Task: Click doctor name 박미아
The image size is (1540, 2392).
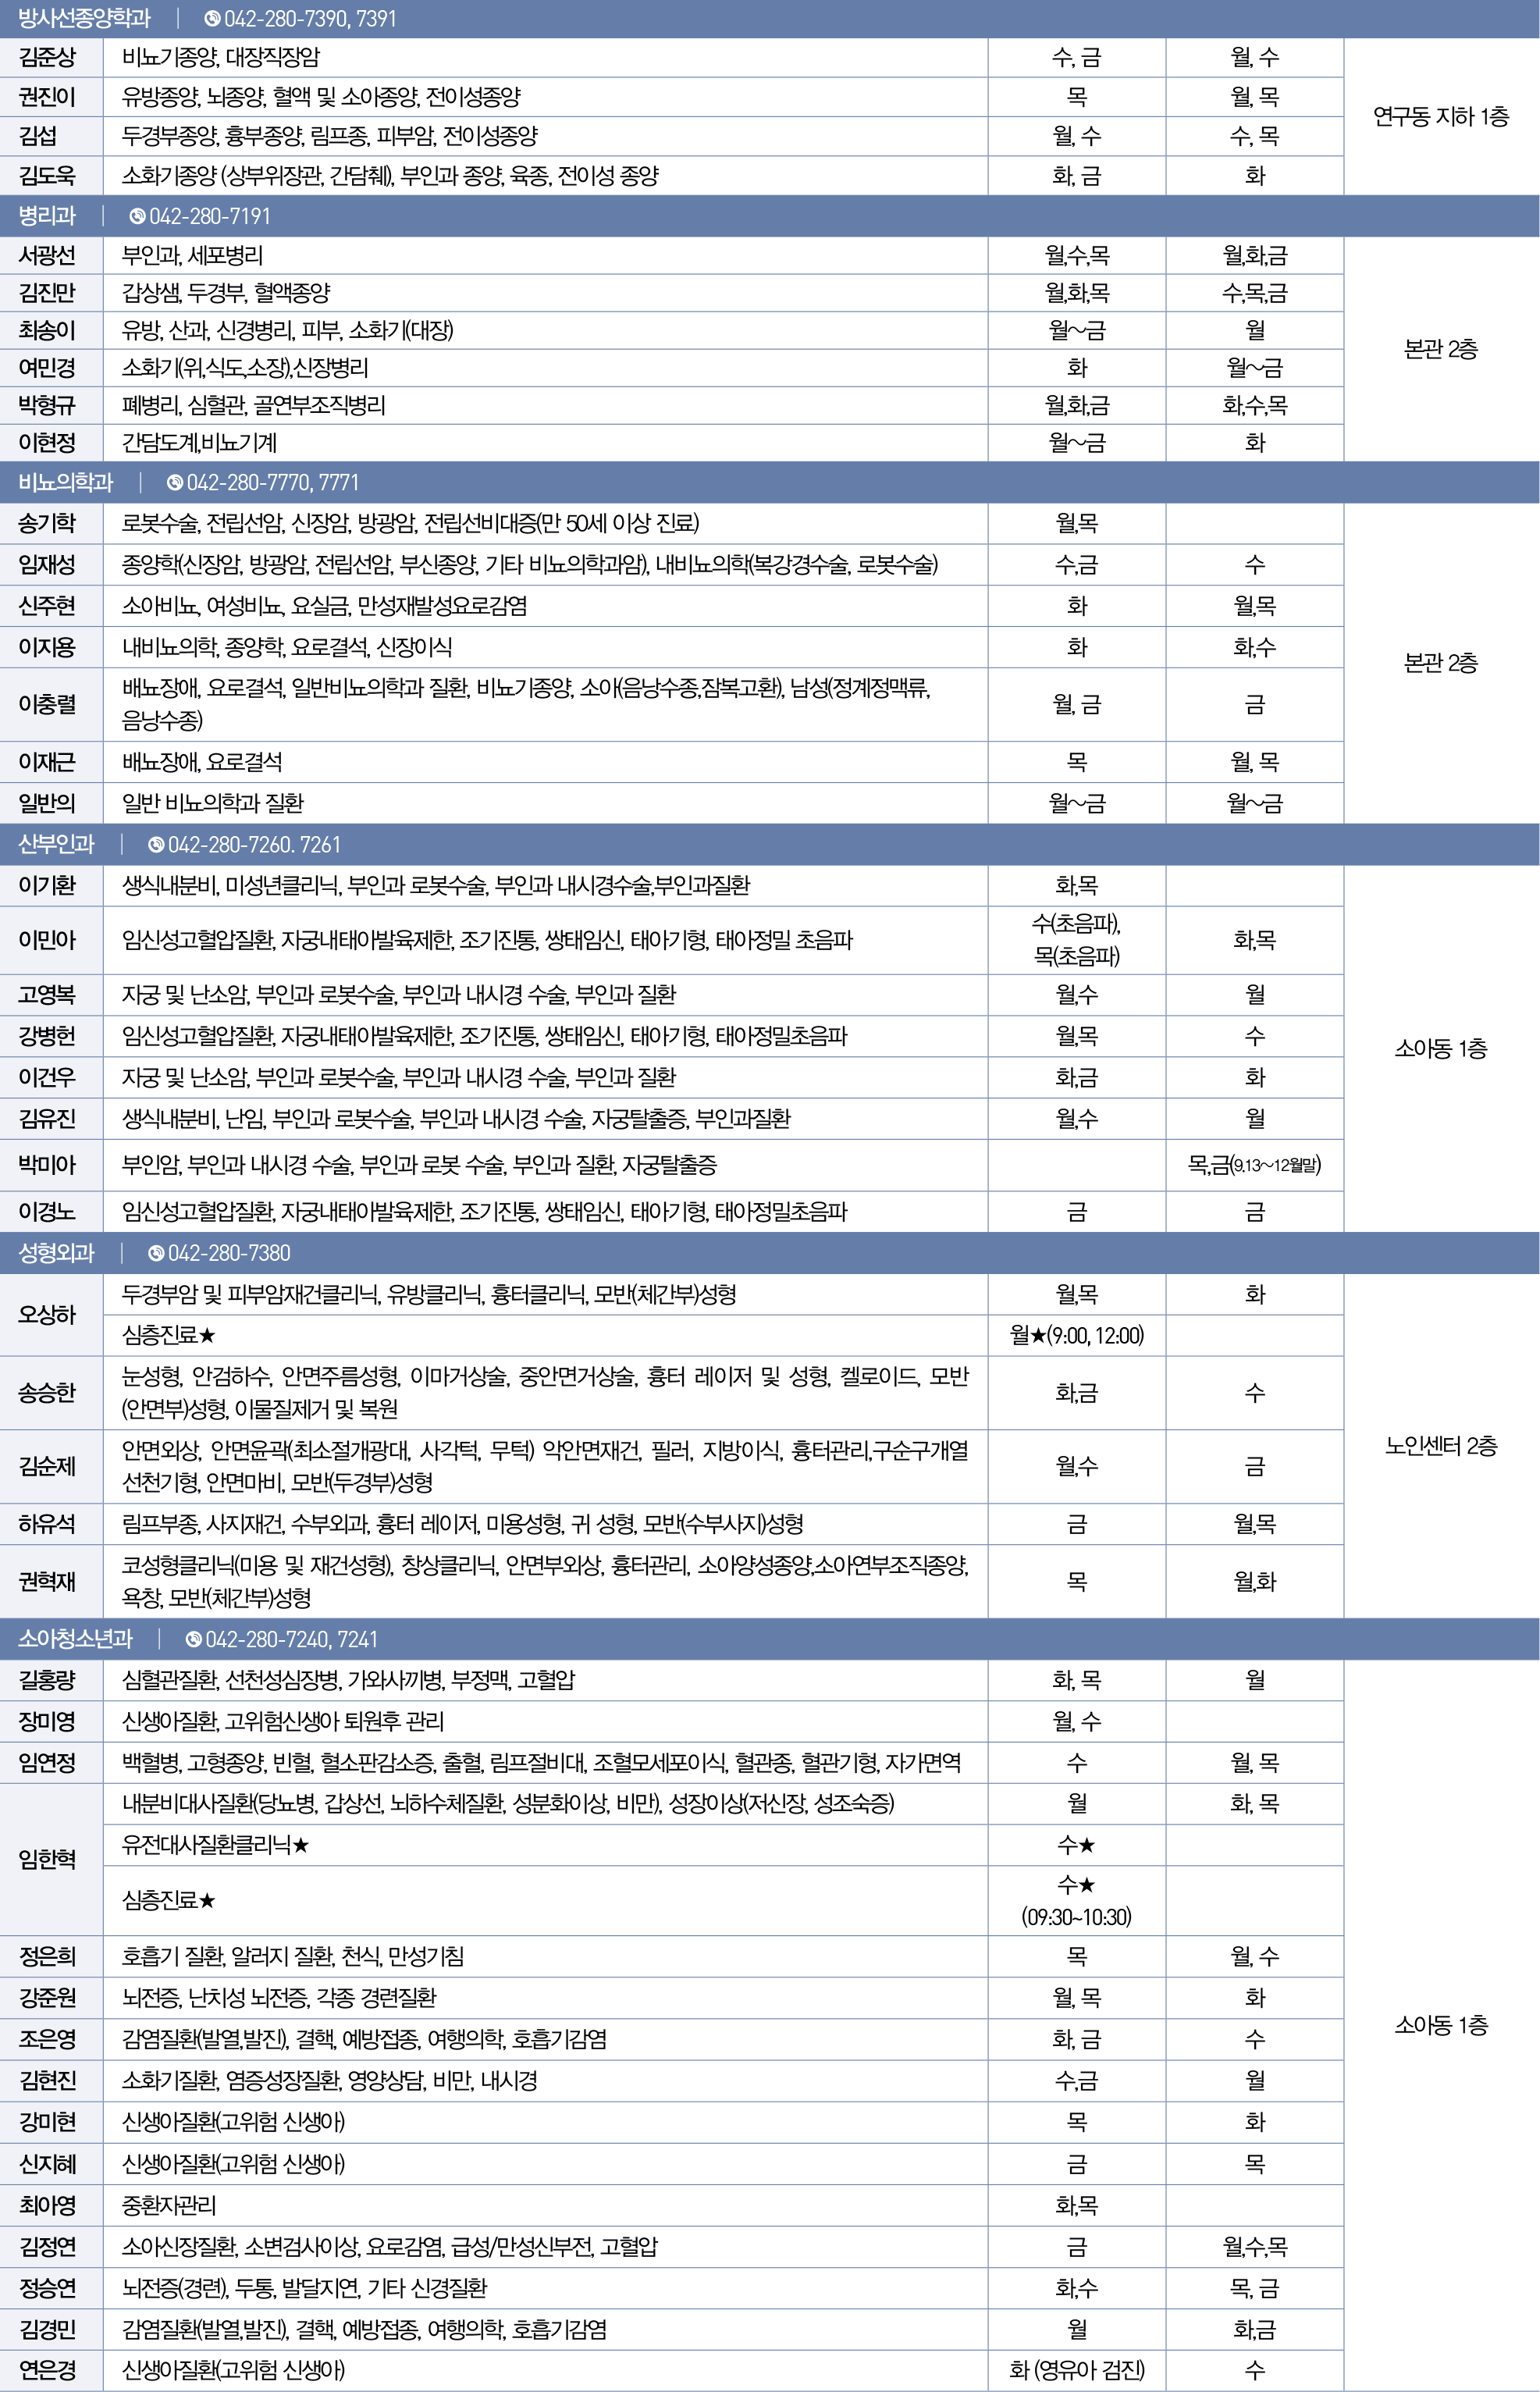Action: 47,1165
